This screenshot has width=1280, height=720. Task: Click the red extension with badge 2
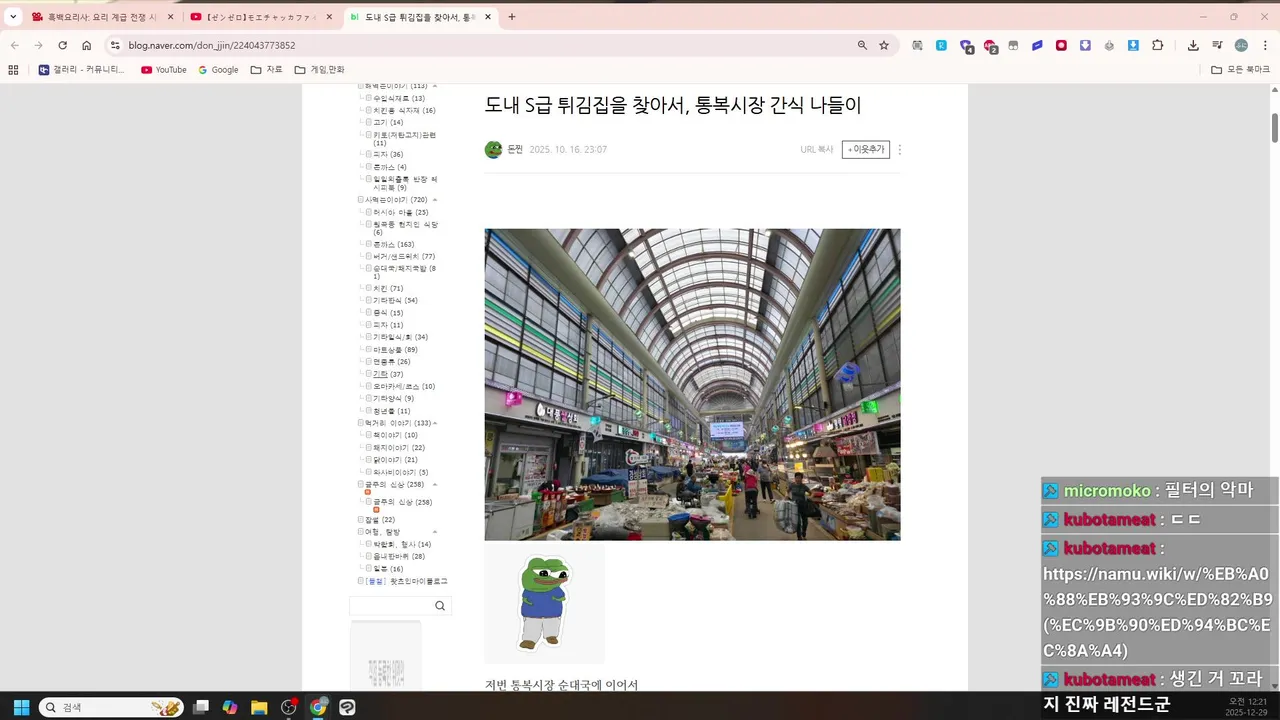[990, 46]
